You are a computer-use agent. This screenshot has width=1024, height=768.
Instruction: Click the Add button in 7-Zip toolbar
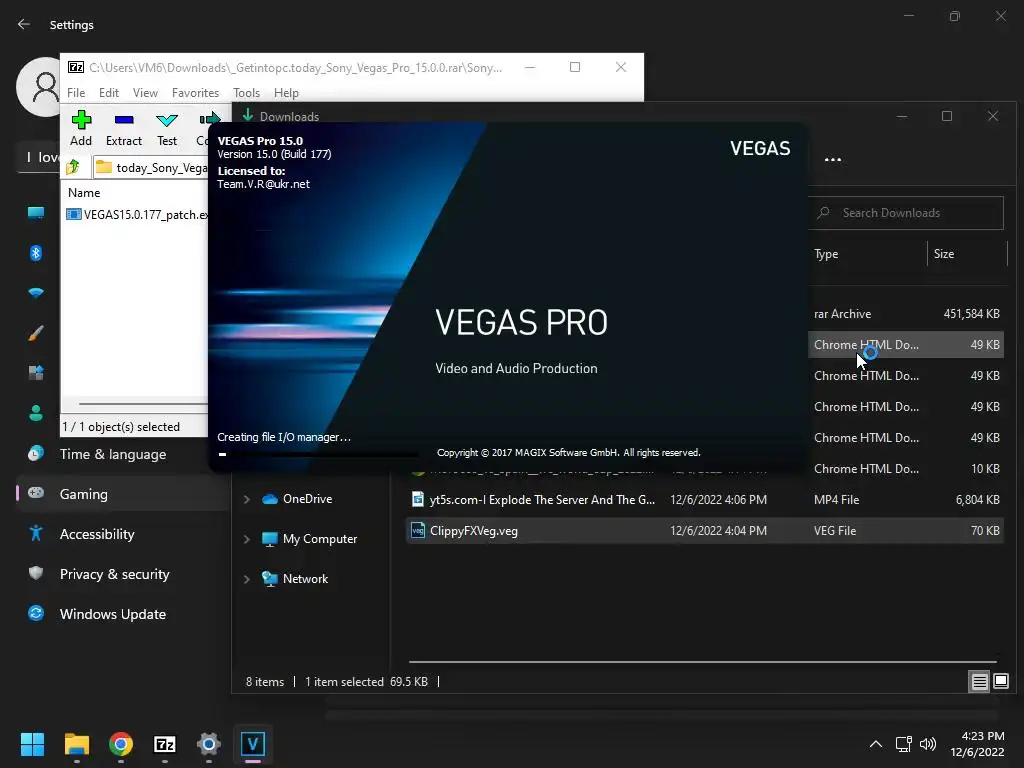coord(81,128)
